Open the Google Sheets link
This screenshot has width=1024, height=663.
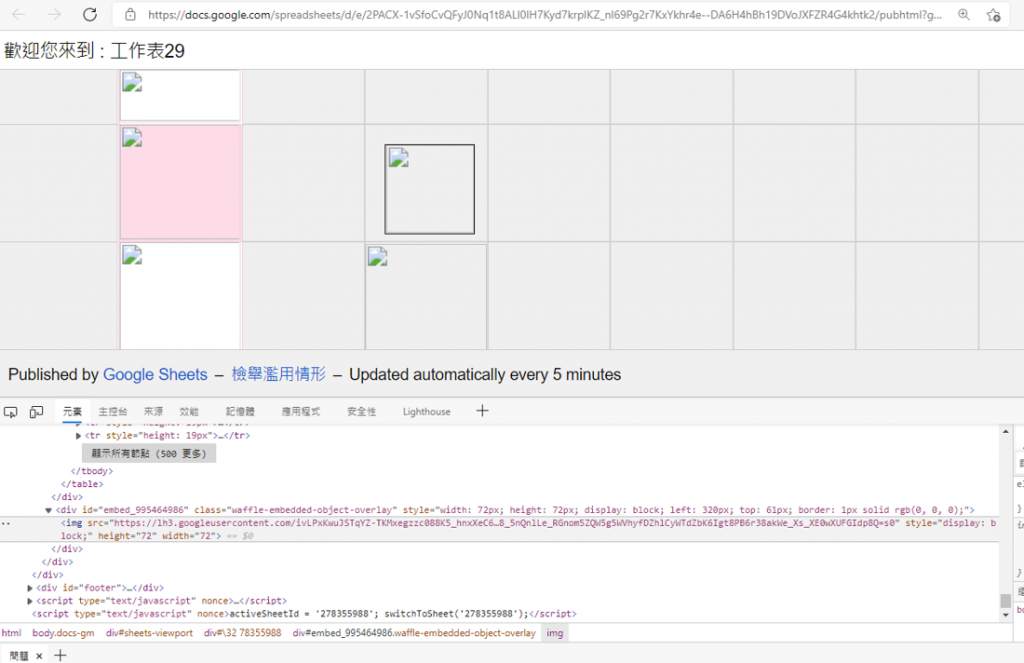(155, 374)
